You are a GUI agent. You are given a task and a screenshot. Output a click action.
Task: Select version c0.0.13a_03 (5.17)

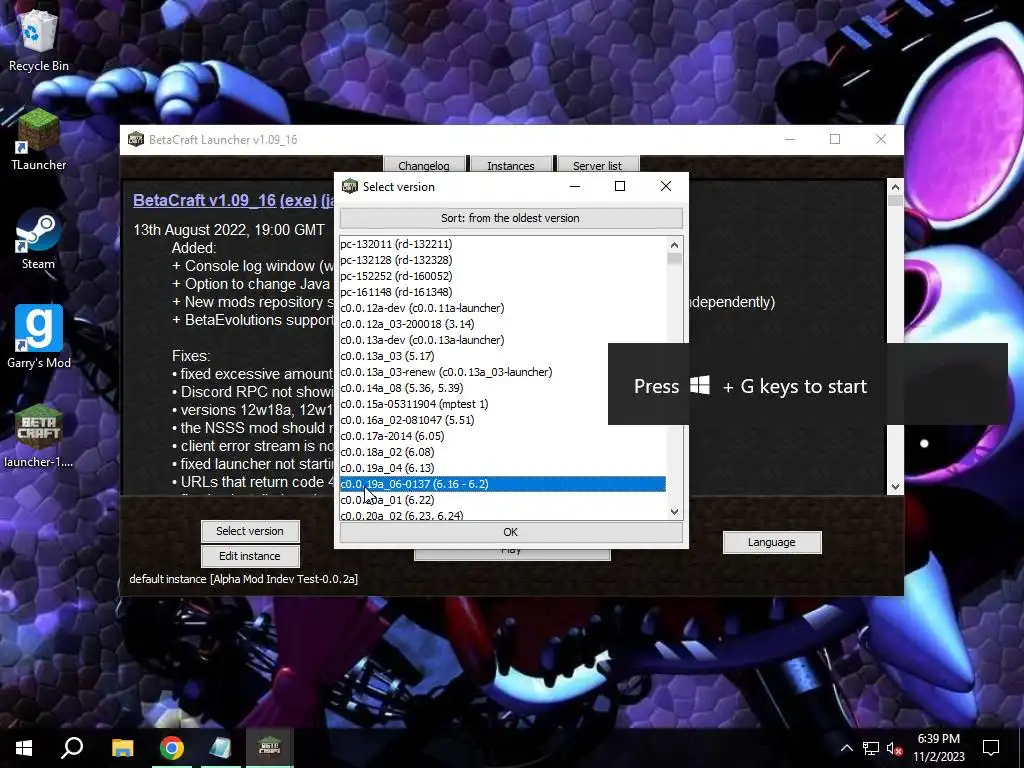click(x=502, y=356)
